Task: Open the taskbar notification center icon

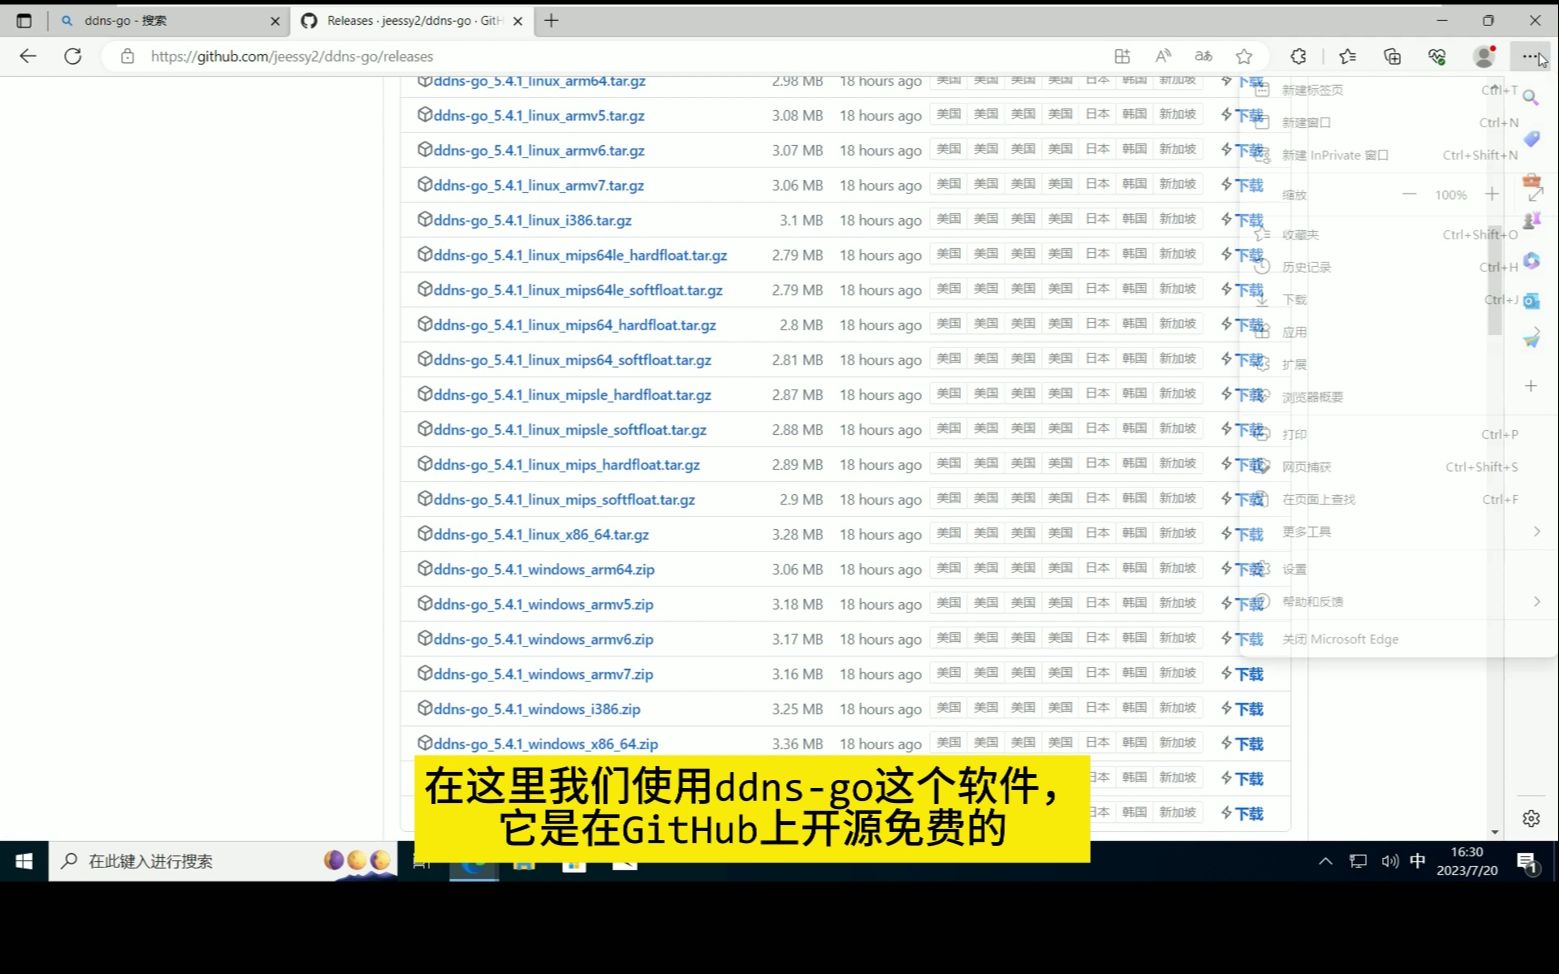Action: (1527, 862)
